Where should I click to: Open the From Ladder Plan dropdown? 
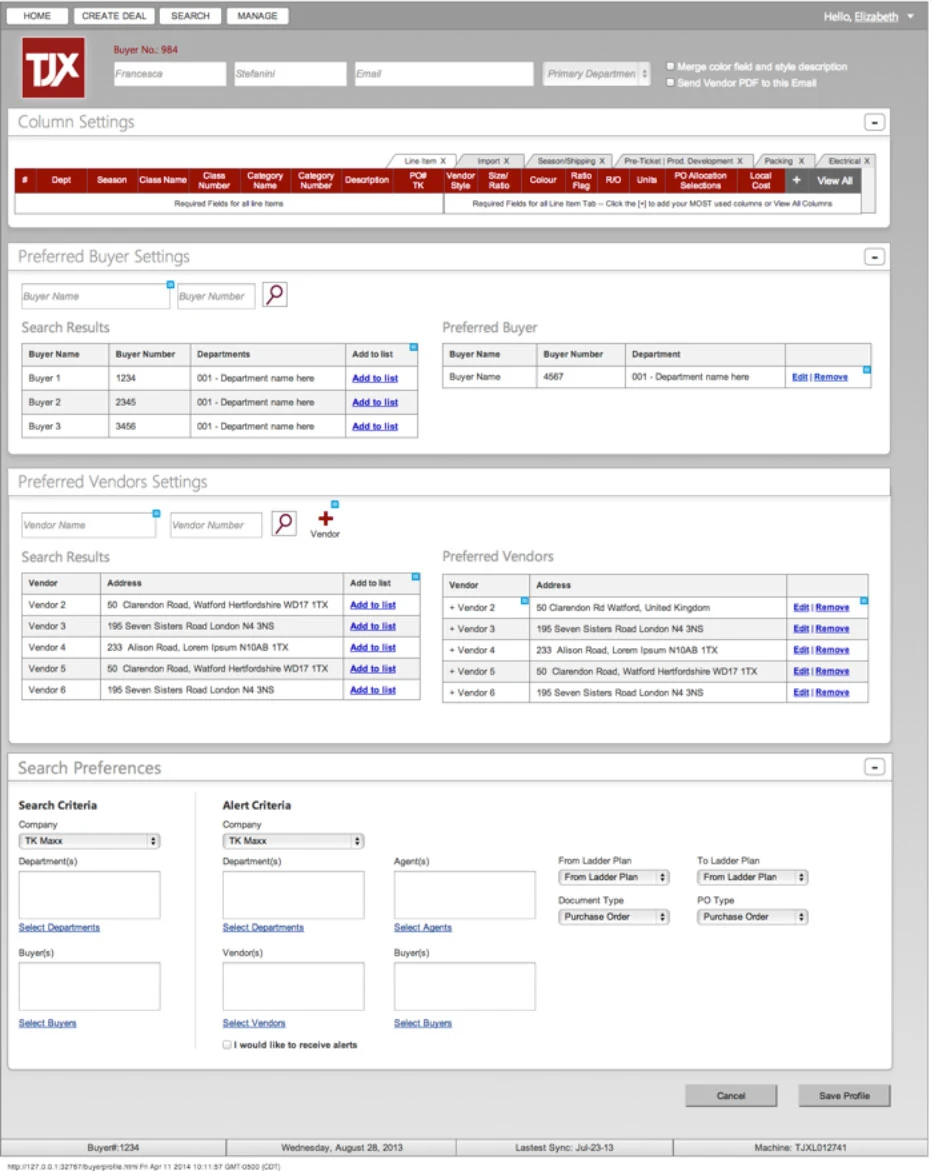click(x=613, y=877)
